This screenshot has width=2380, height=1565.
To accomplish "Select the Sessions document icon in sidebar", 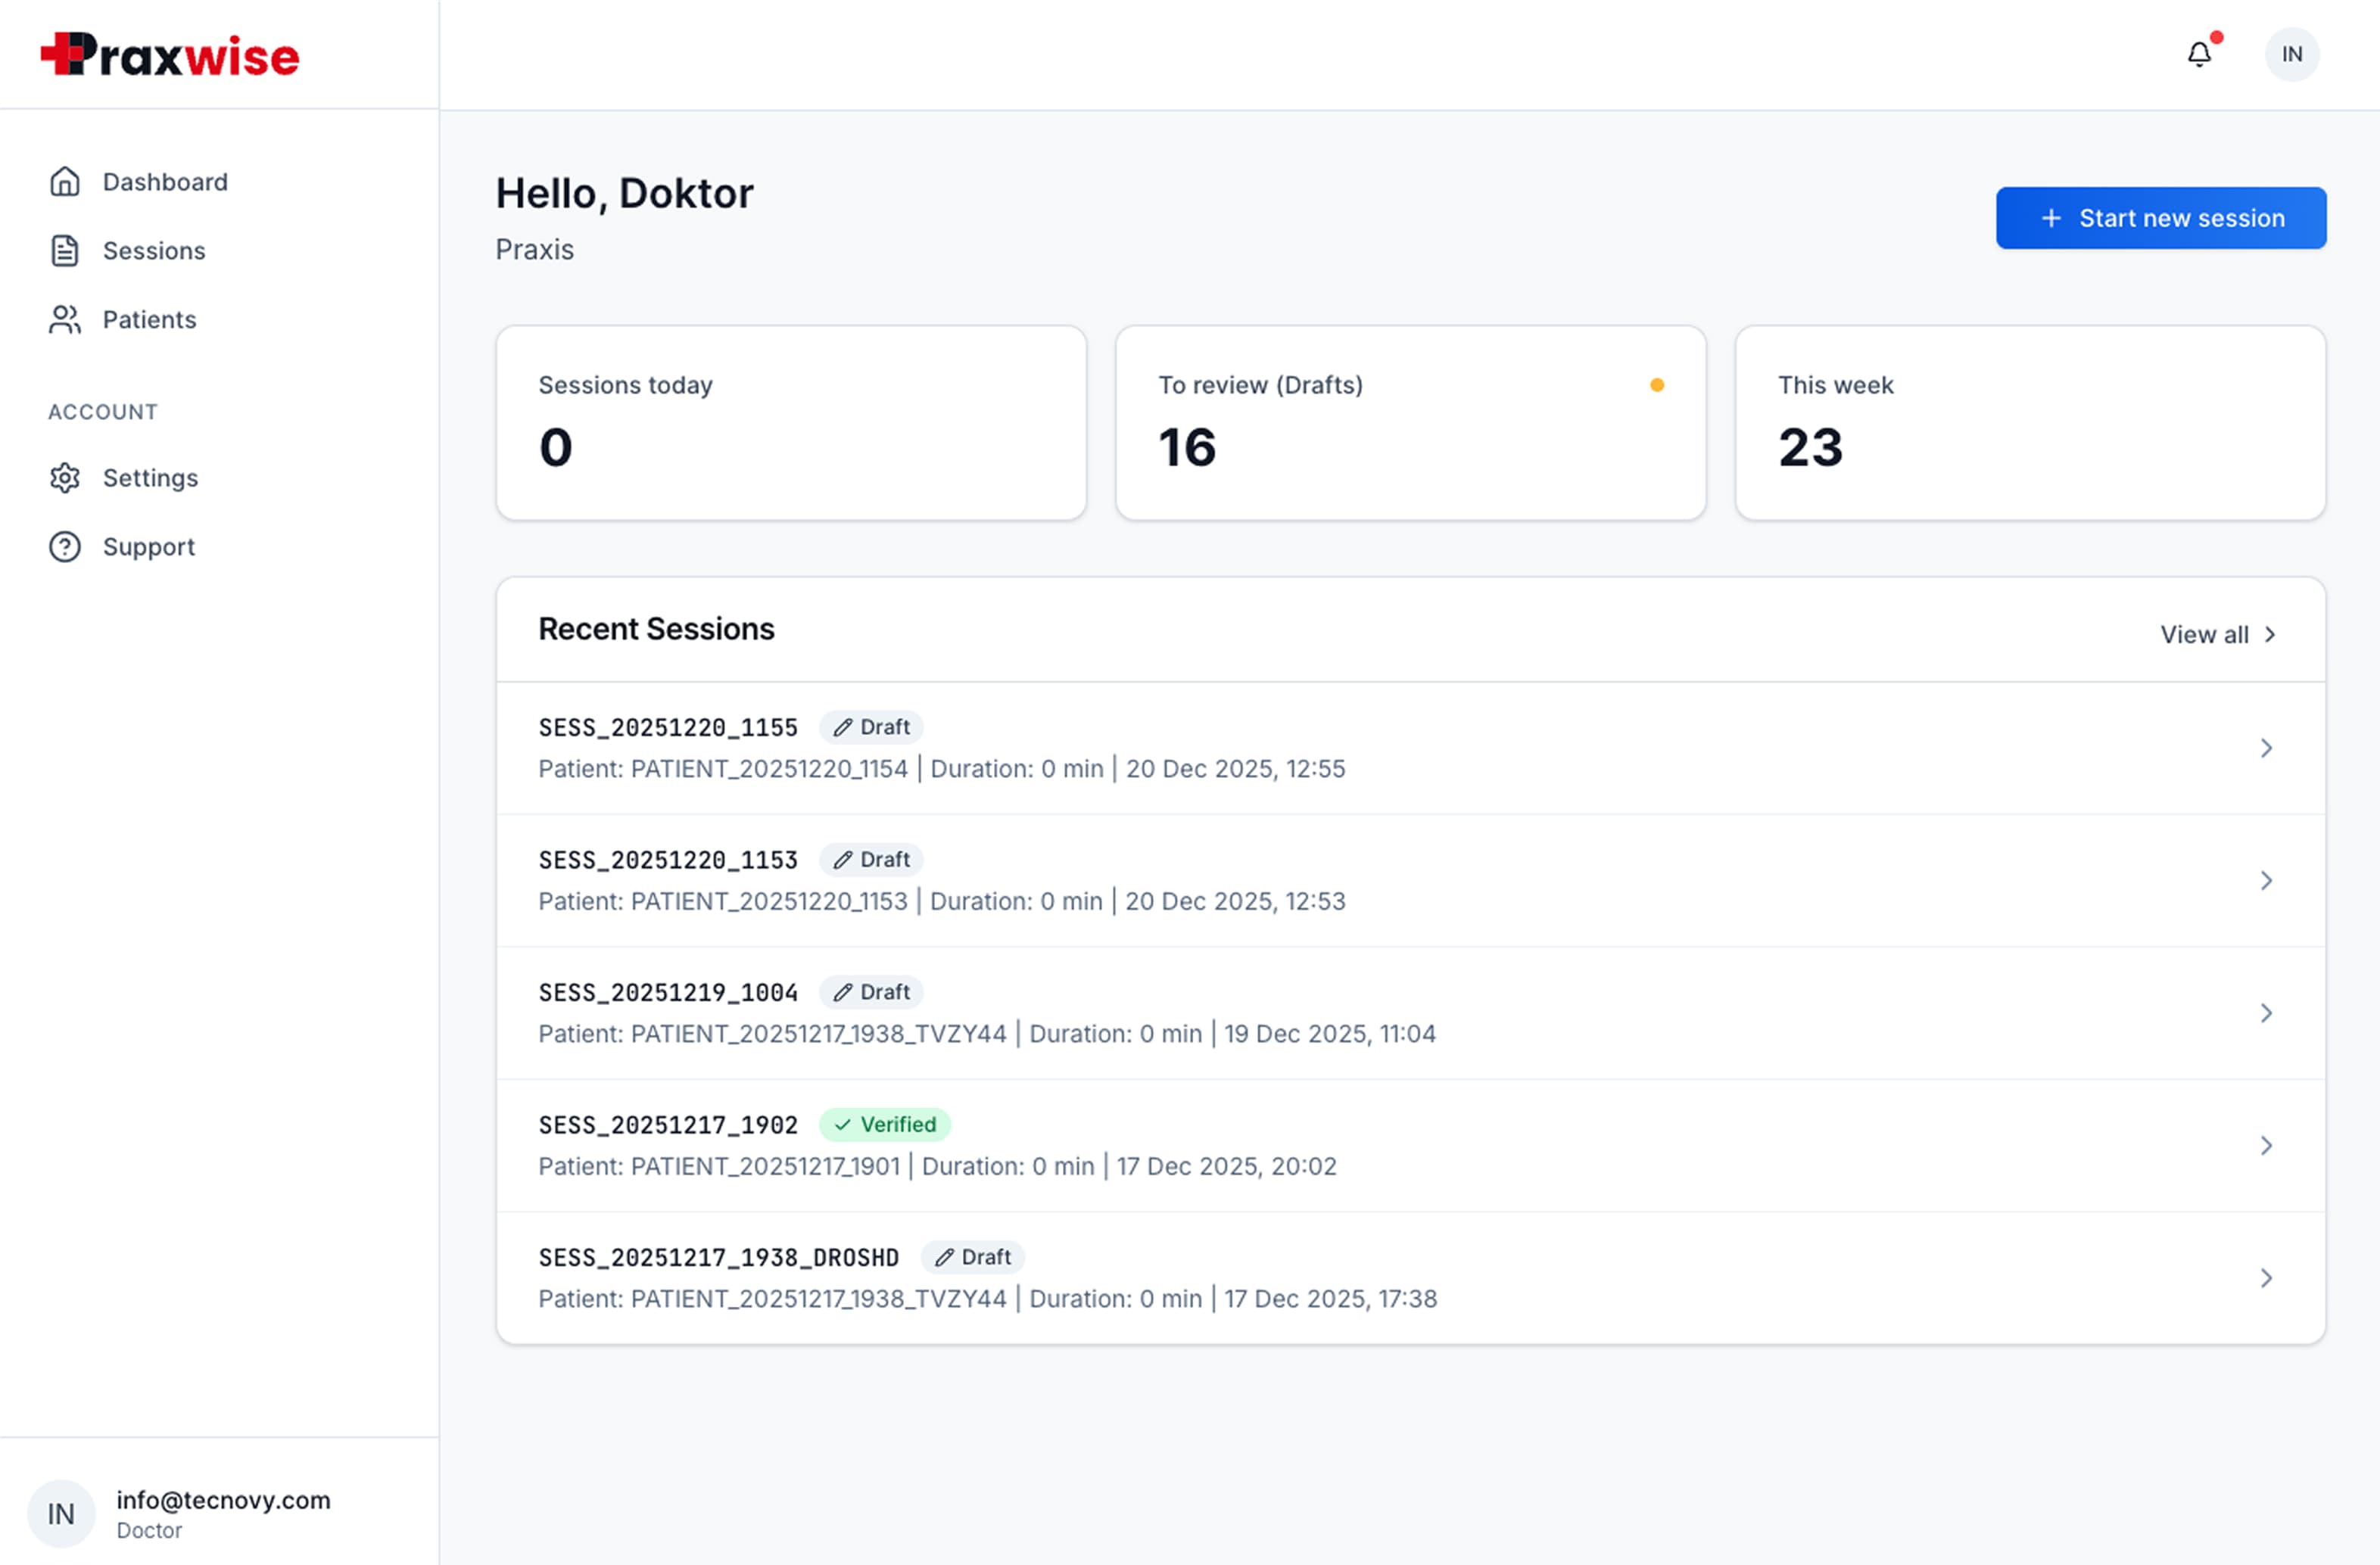I will click(x=64, y=250).
